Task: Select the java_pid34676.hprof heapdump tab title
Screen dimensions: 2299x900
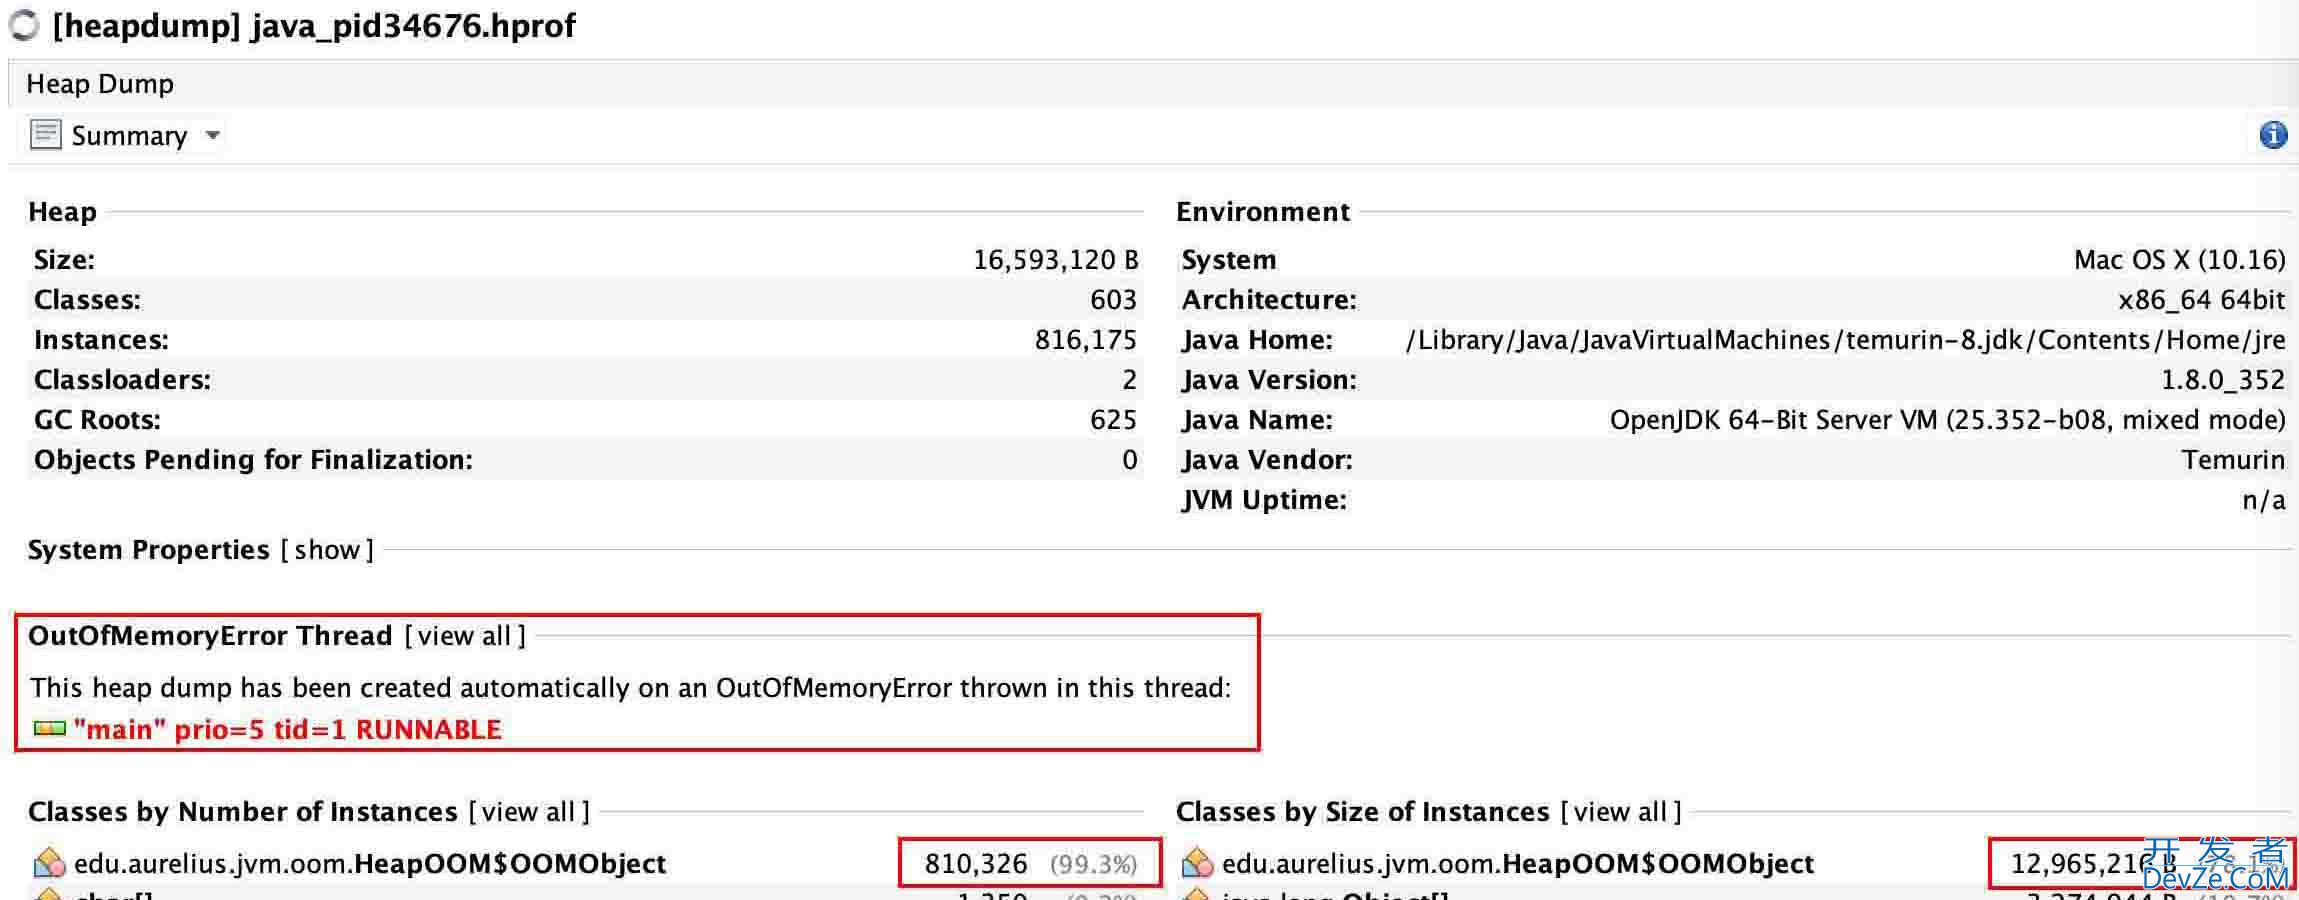Action: 314,26
